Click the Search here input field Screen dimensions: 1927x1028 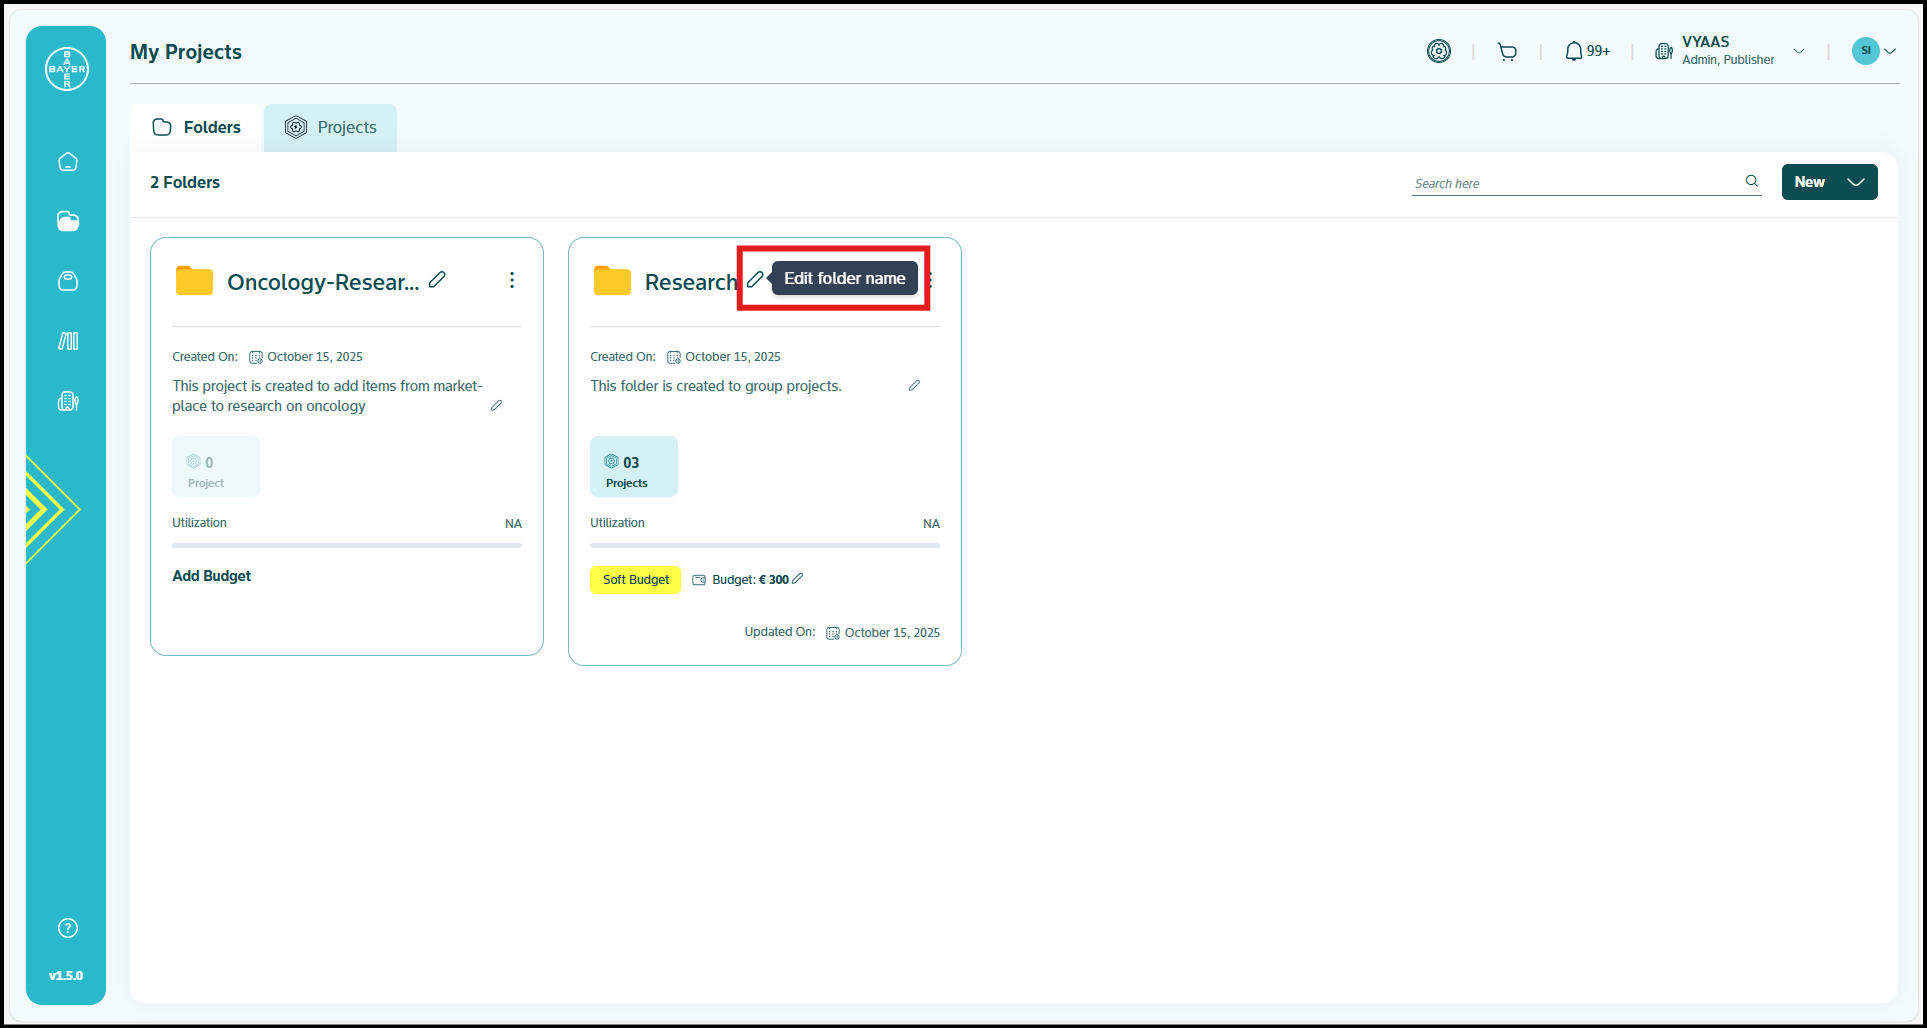pos(1575,183)
